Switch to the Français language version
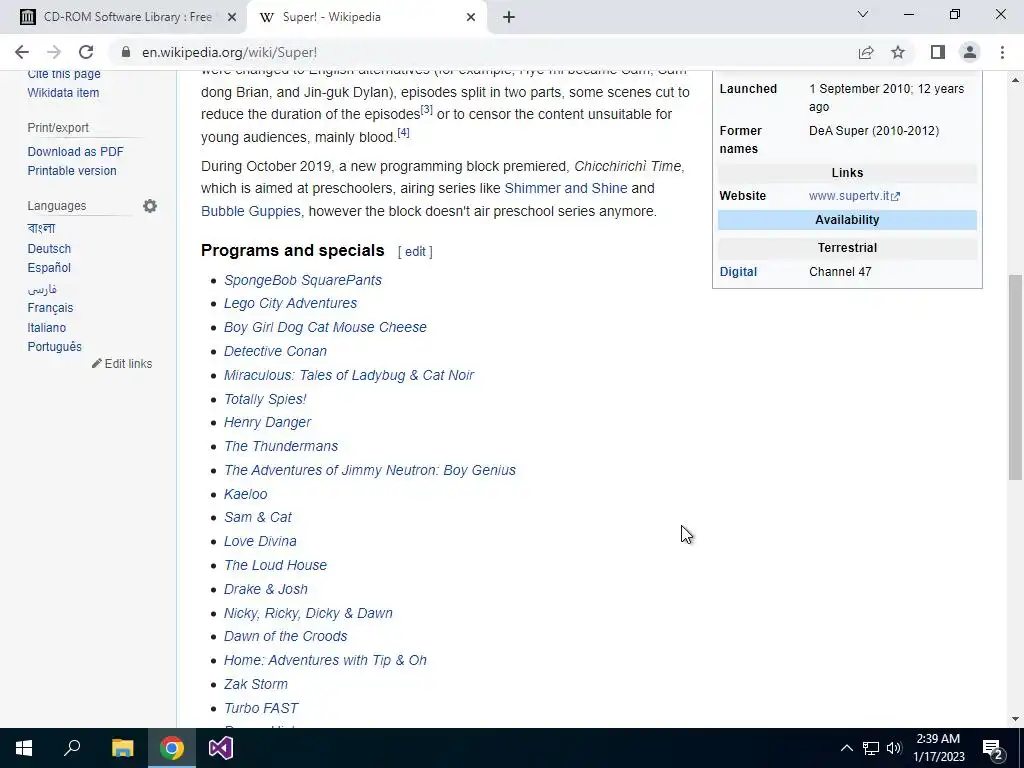This screenshot has height=768, width=1024. 50,308
